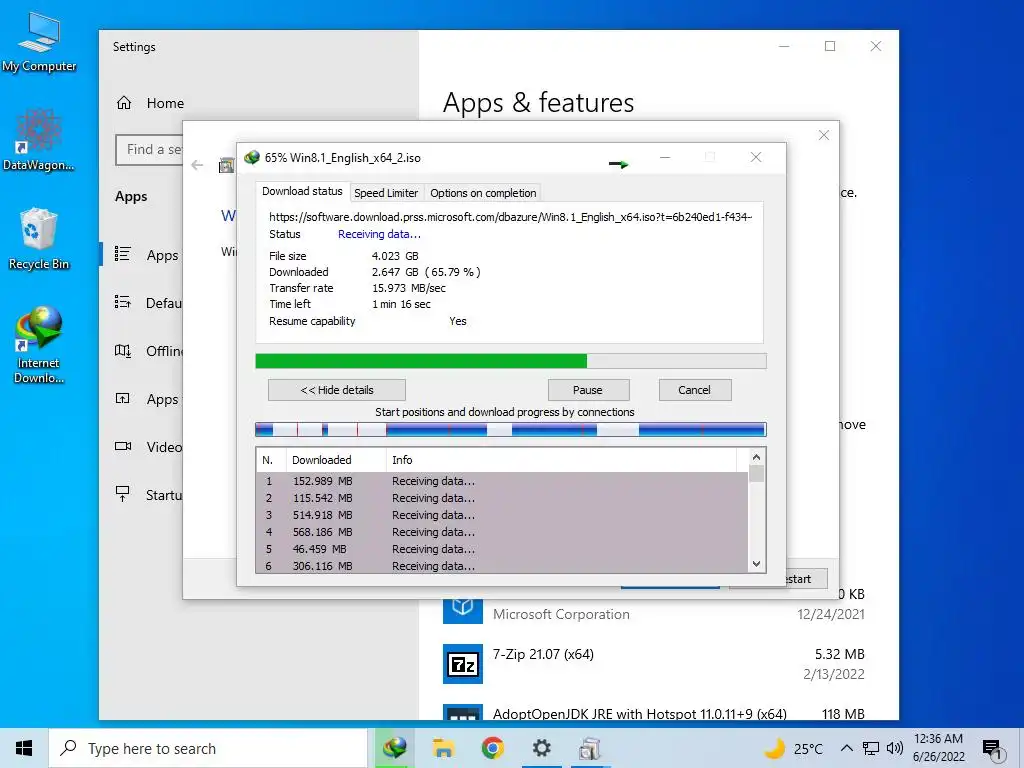This screenshot has height=768, width=1024.
Task: Click the Home icon in Settings sidebar
Action: click(124, 103)
